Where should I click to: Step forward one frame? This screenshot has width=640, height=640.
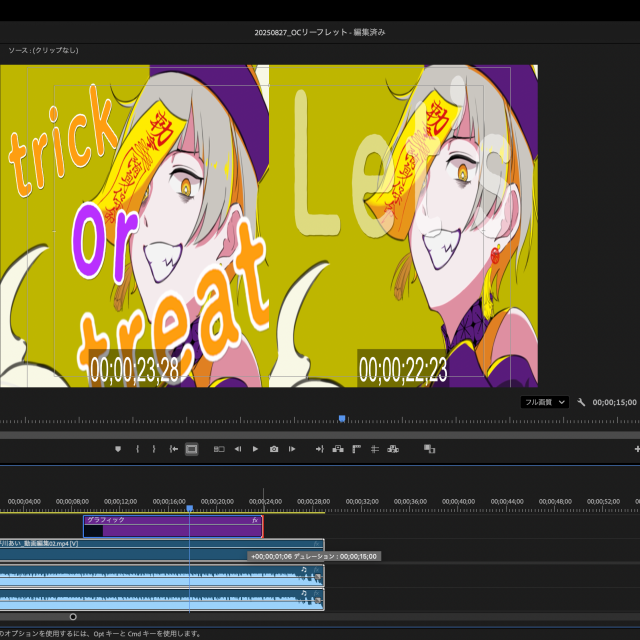pos(292,449)
